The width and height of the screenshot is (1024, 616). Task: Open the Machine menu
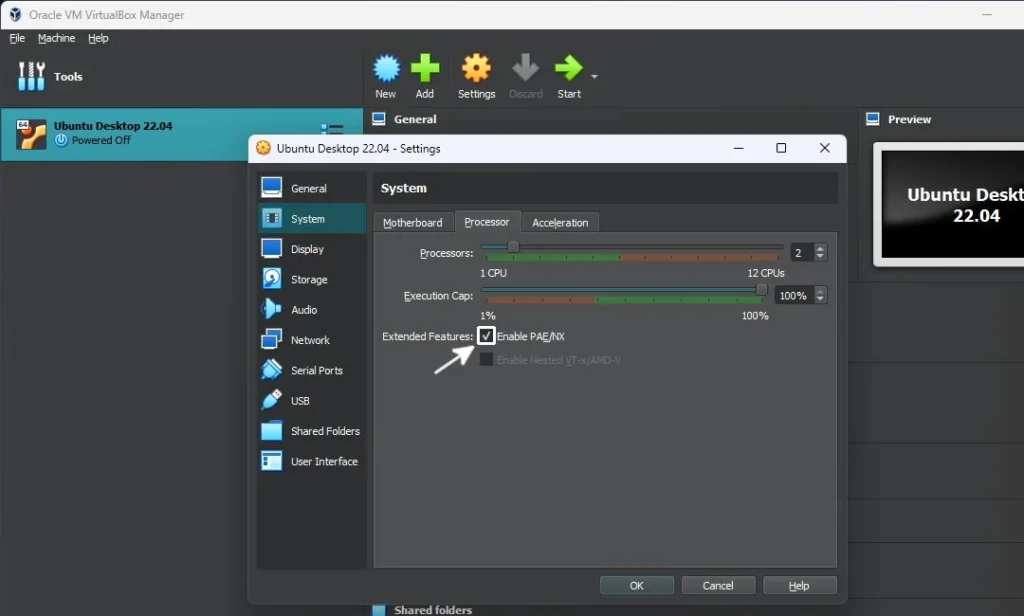click(56, 38)
